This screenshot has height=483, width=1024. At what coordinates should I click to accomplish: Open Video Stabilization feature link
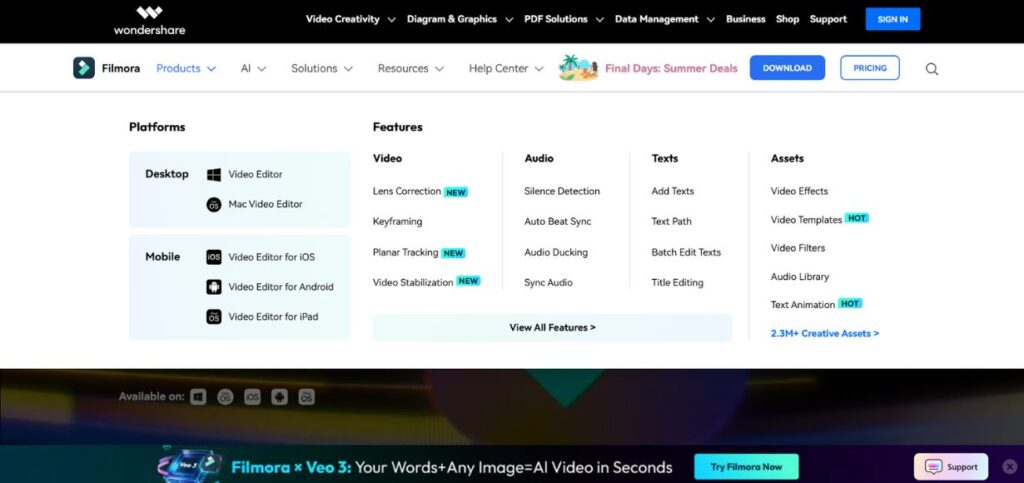[413, 283]
